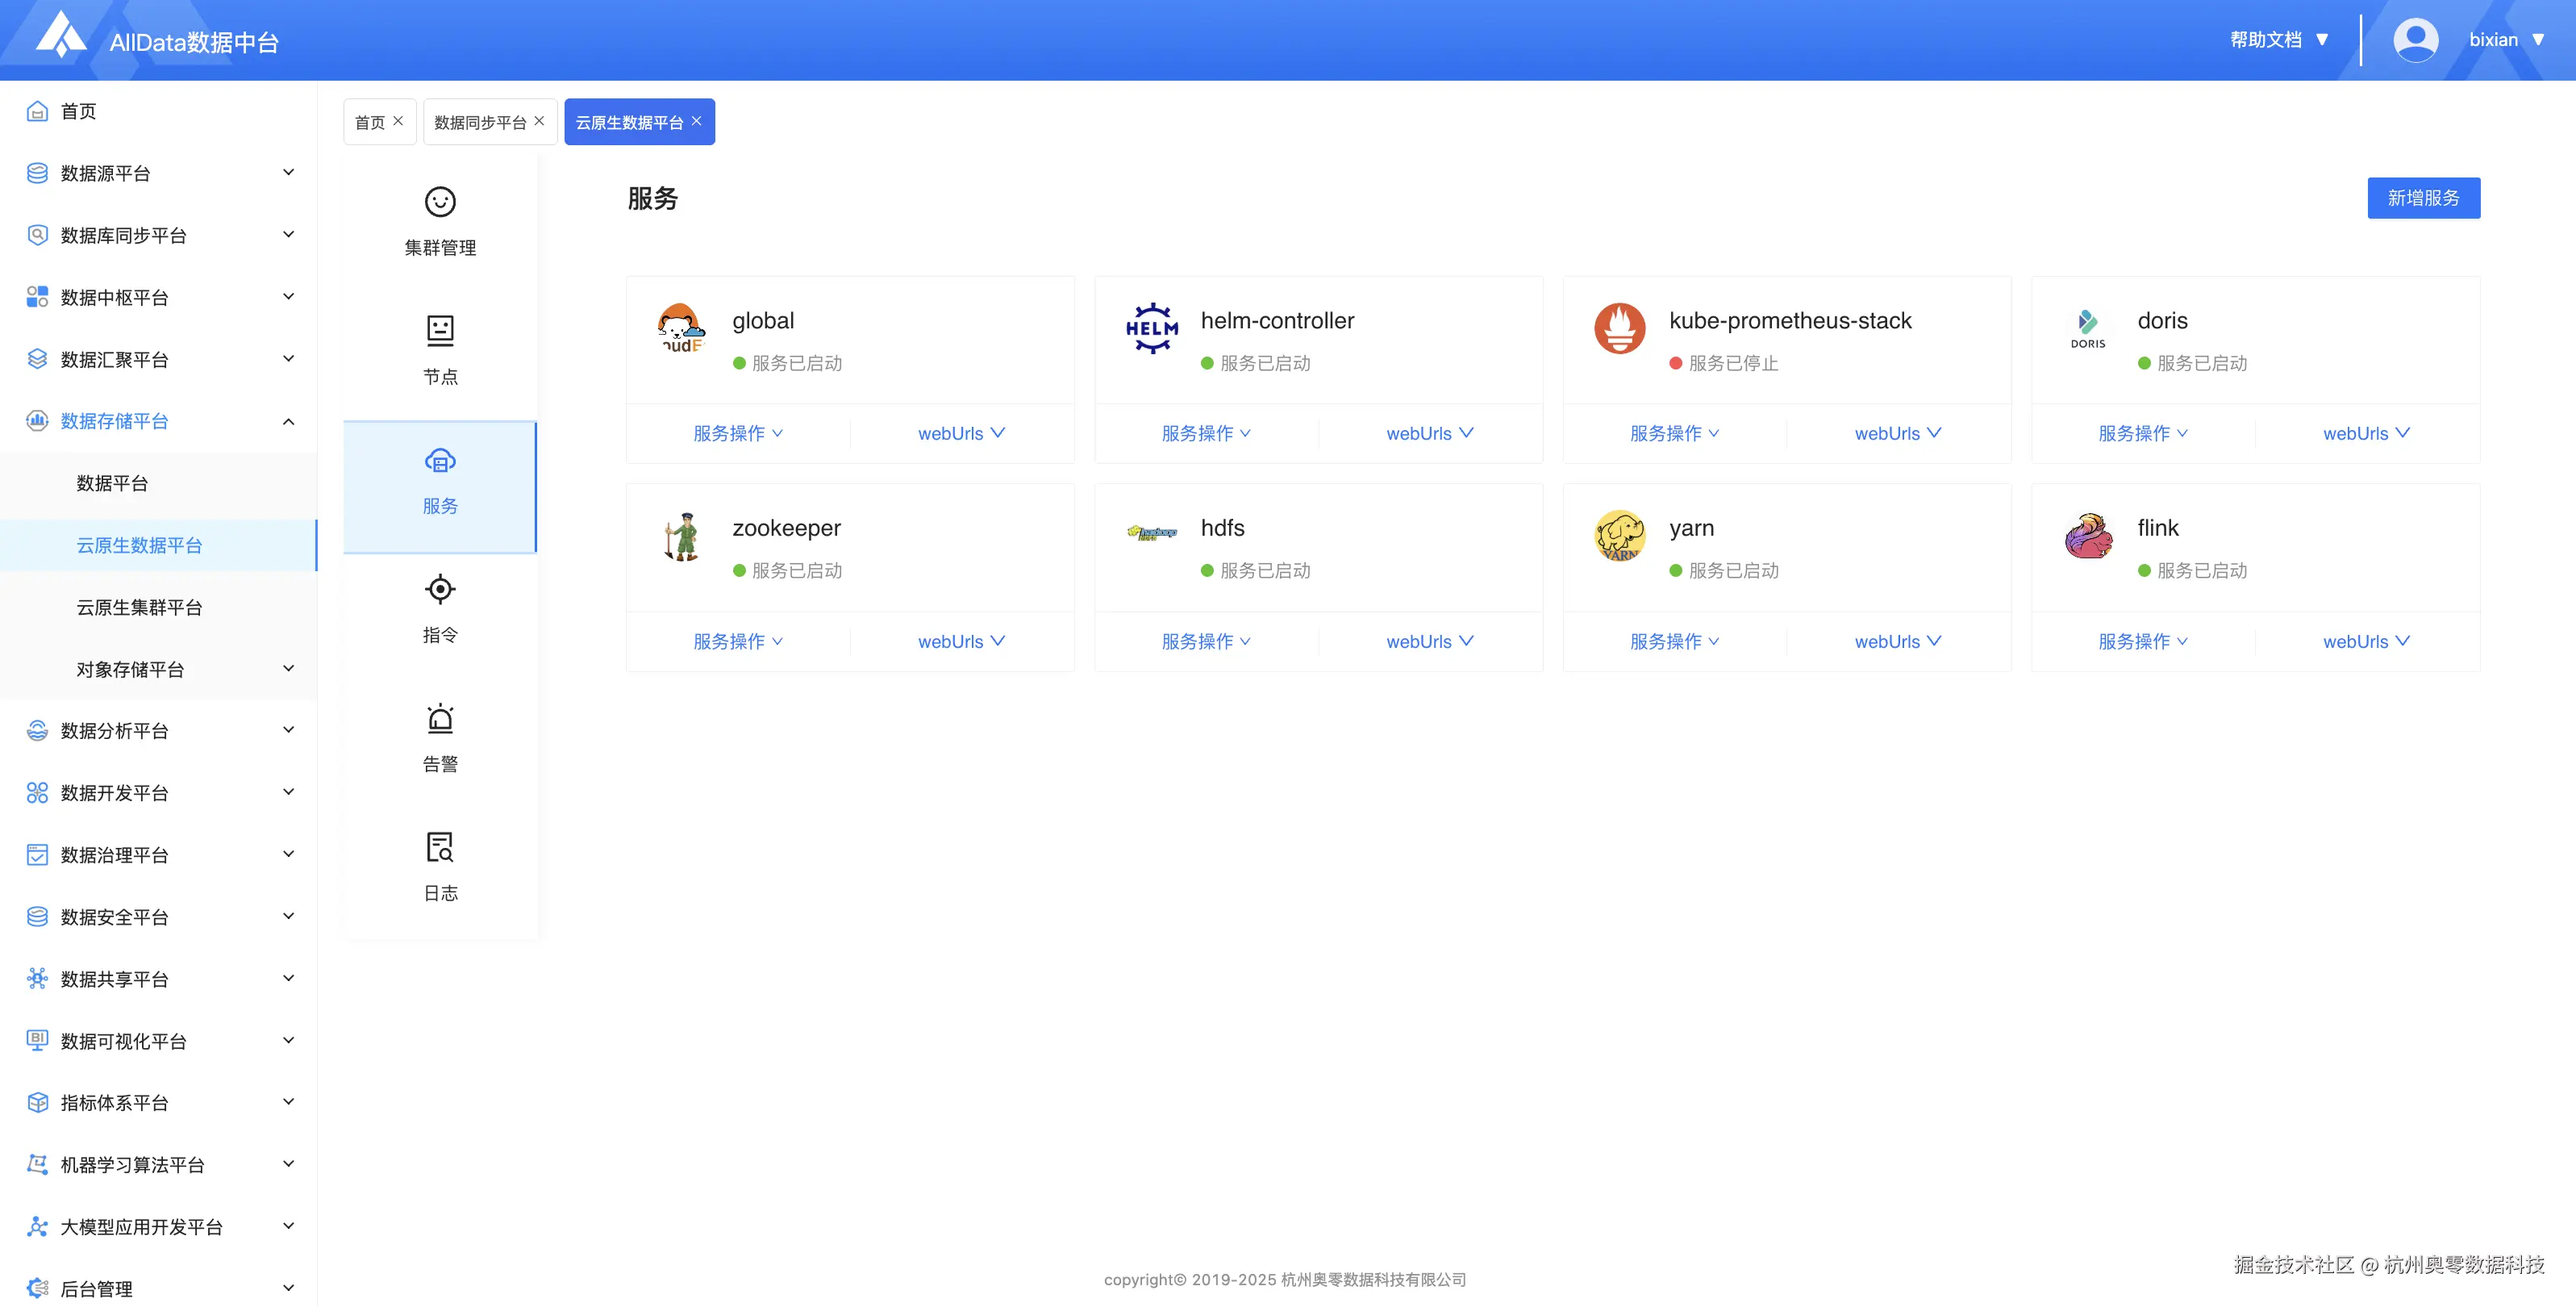Open the 集群管理 smiley icon

440,202
